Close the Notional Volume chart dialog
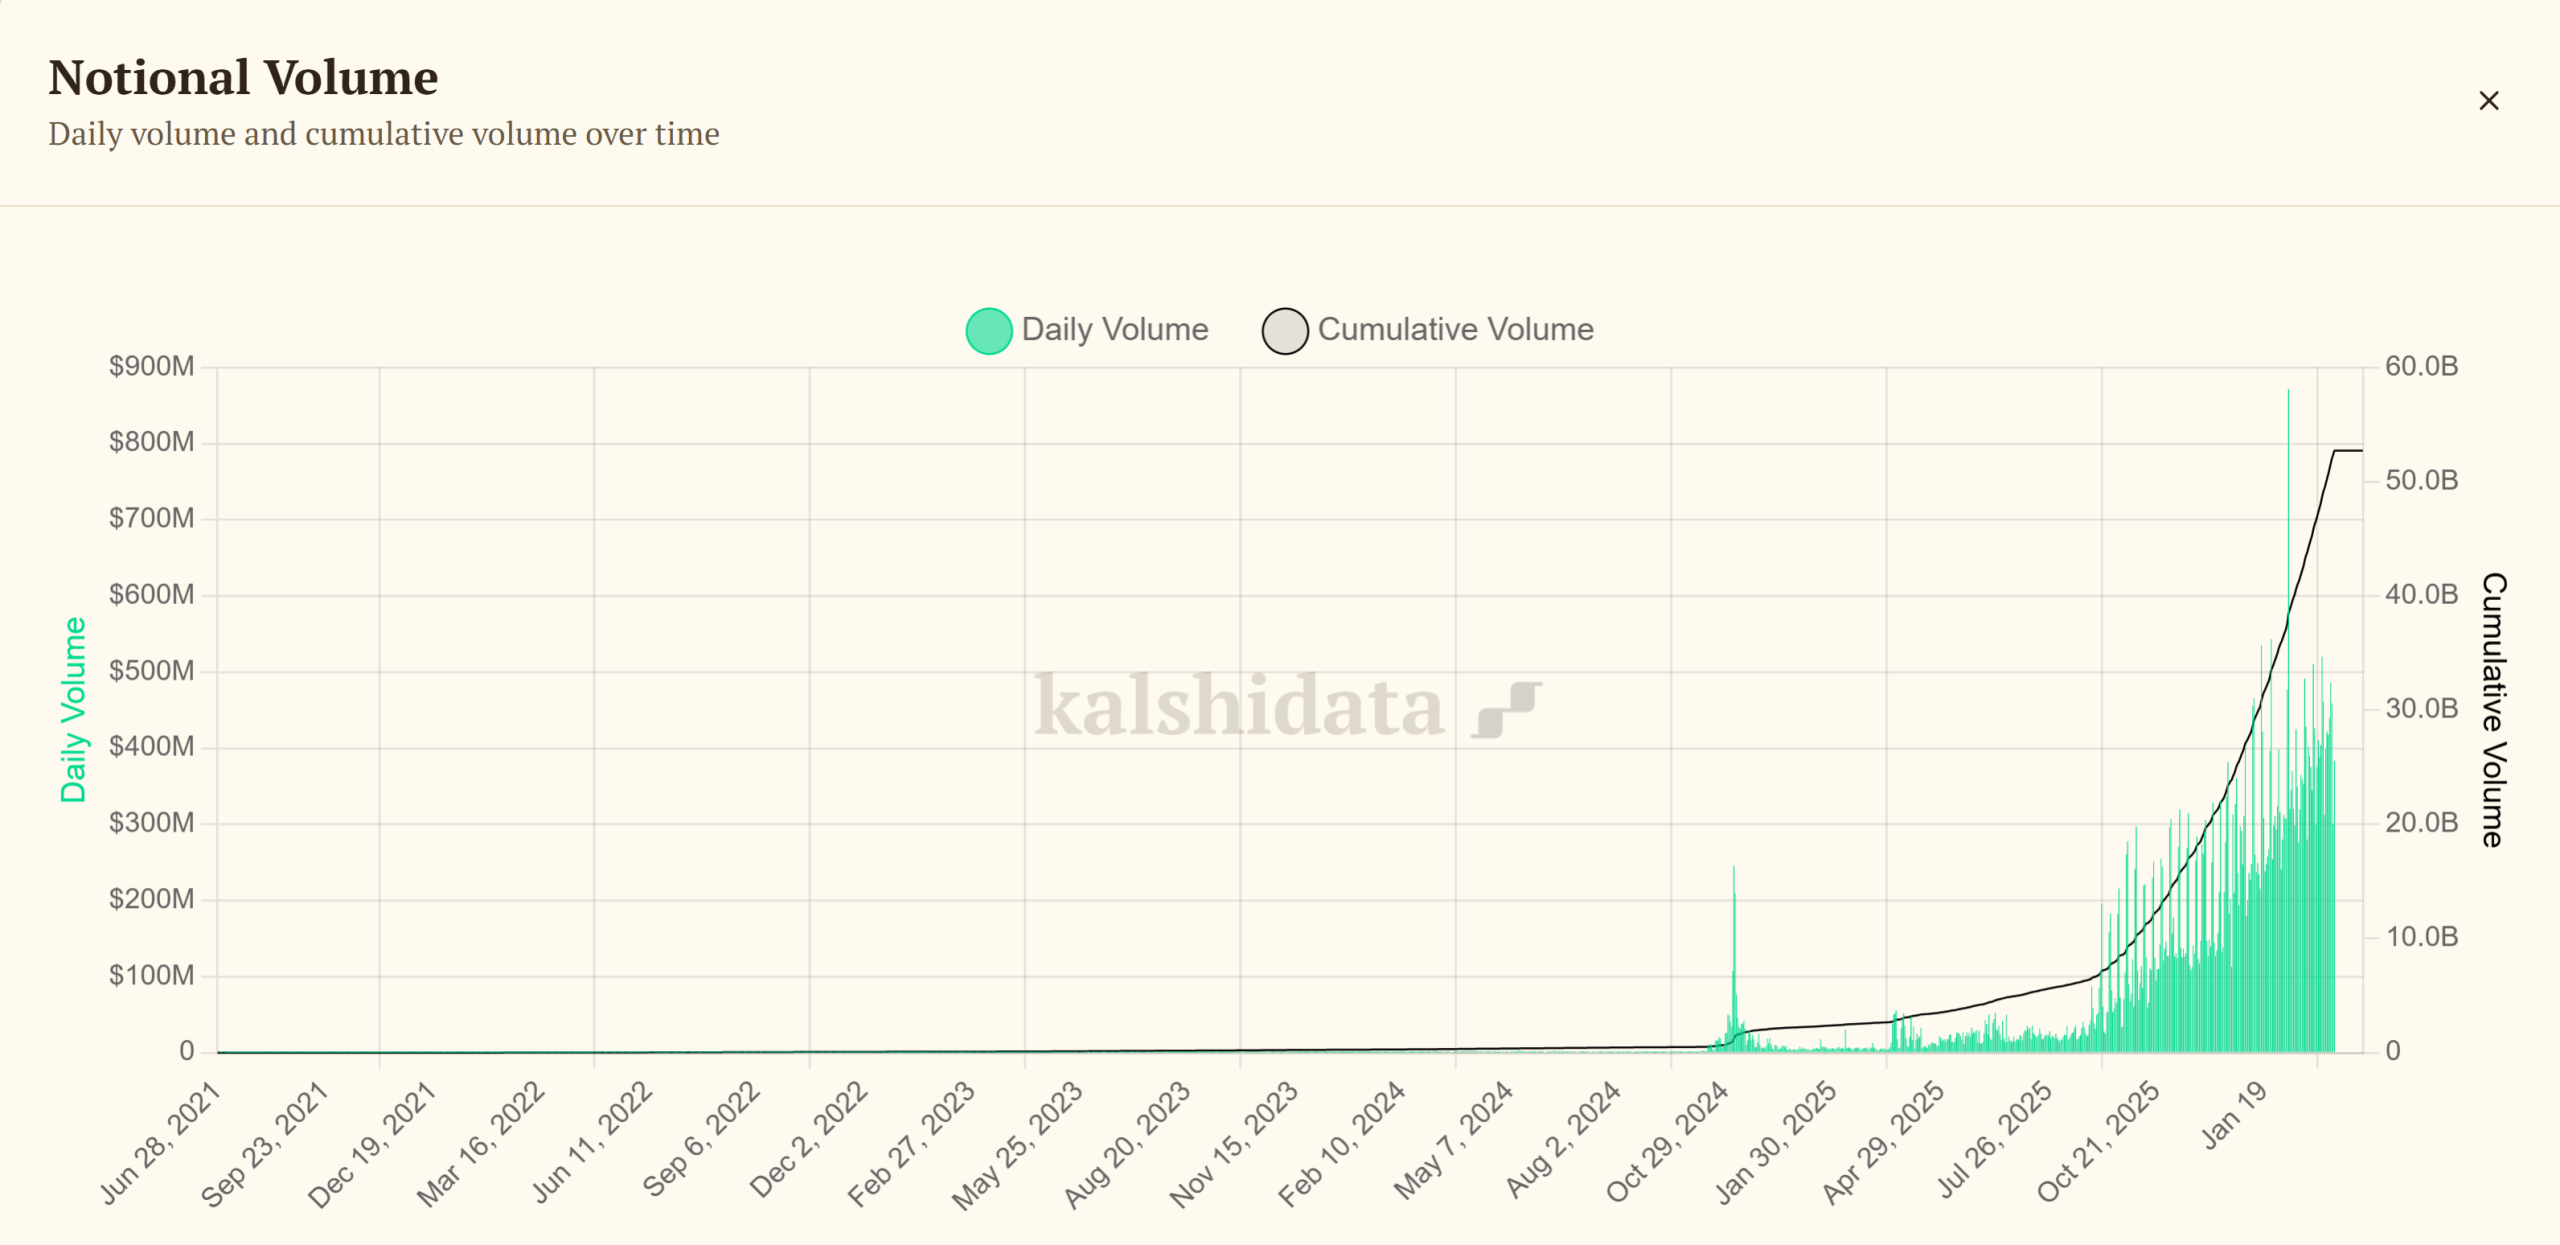This screenshot has height=1245, width=2560. [x=2489, y=101]
